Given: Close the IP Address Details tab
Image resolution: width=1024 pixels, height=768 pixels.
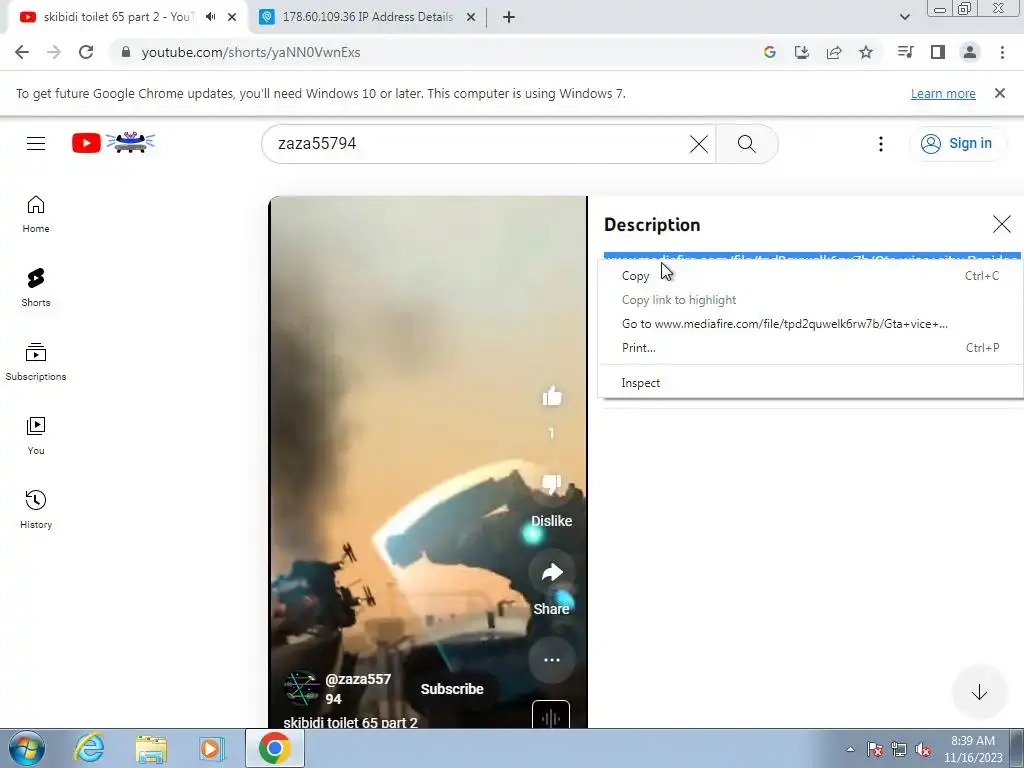Looking at the screenshot, I should pyautogui.click(x=471, y=17).
